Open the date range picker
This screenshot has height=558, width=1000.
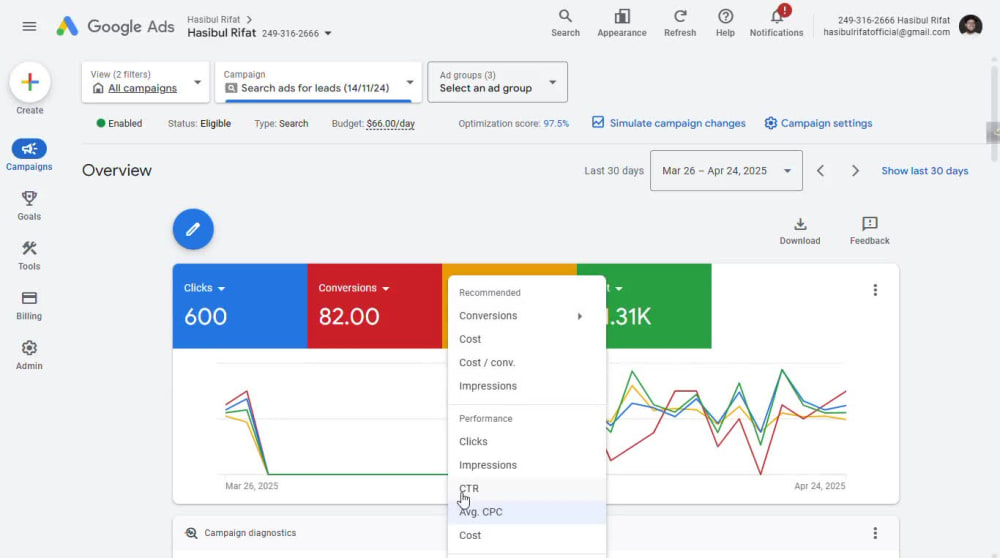726,171
